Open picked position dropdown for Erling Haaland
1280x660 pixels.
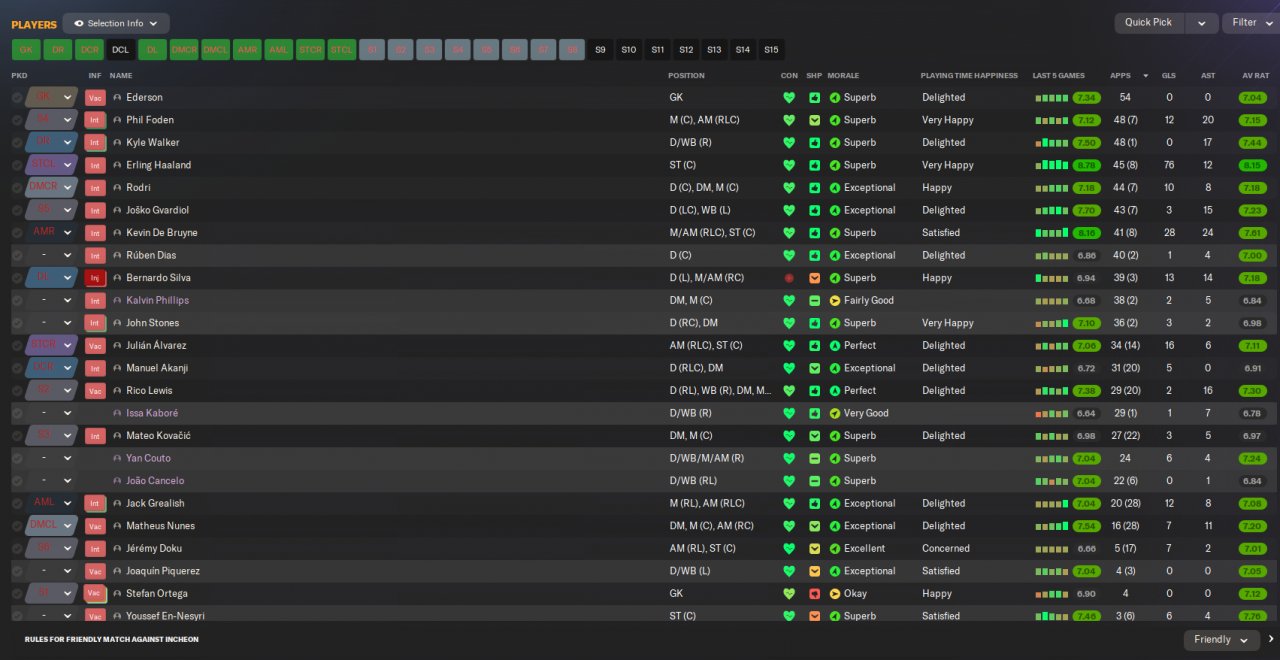pos(52,165)
